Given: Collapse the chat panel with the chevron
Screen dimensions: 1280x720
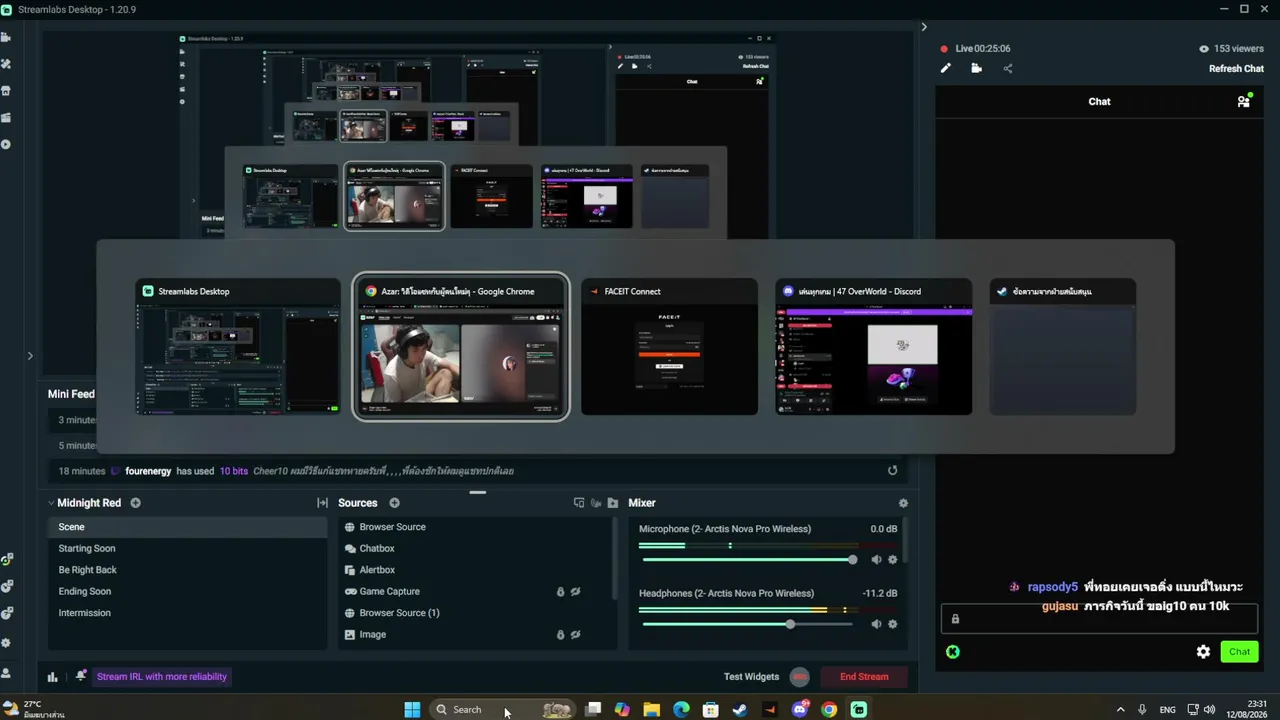Looking at the screenshot, I should 924,27.
